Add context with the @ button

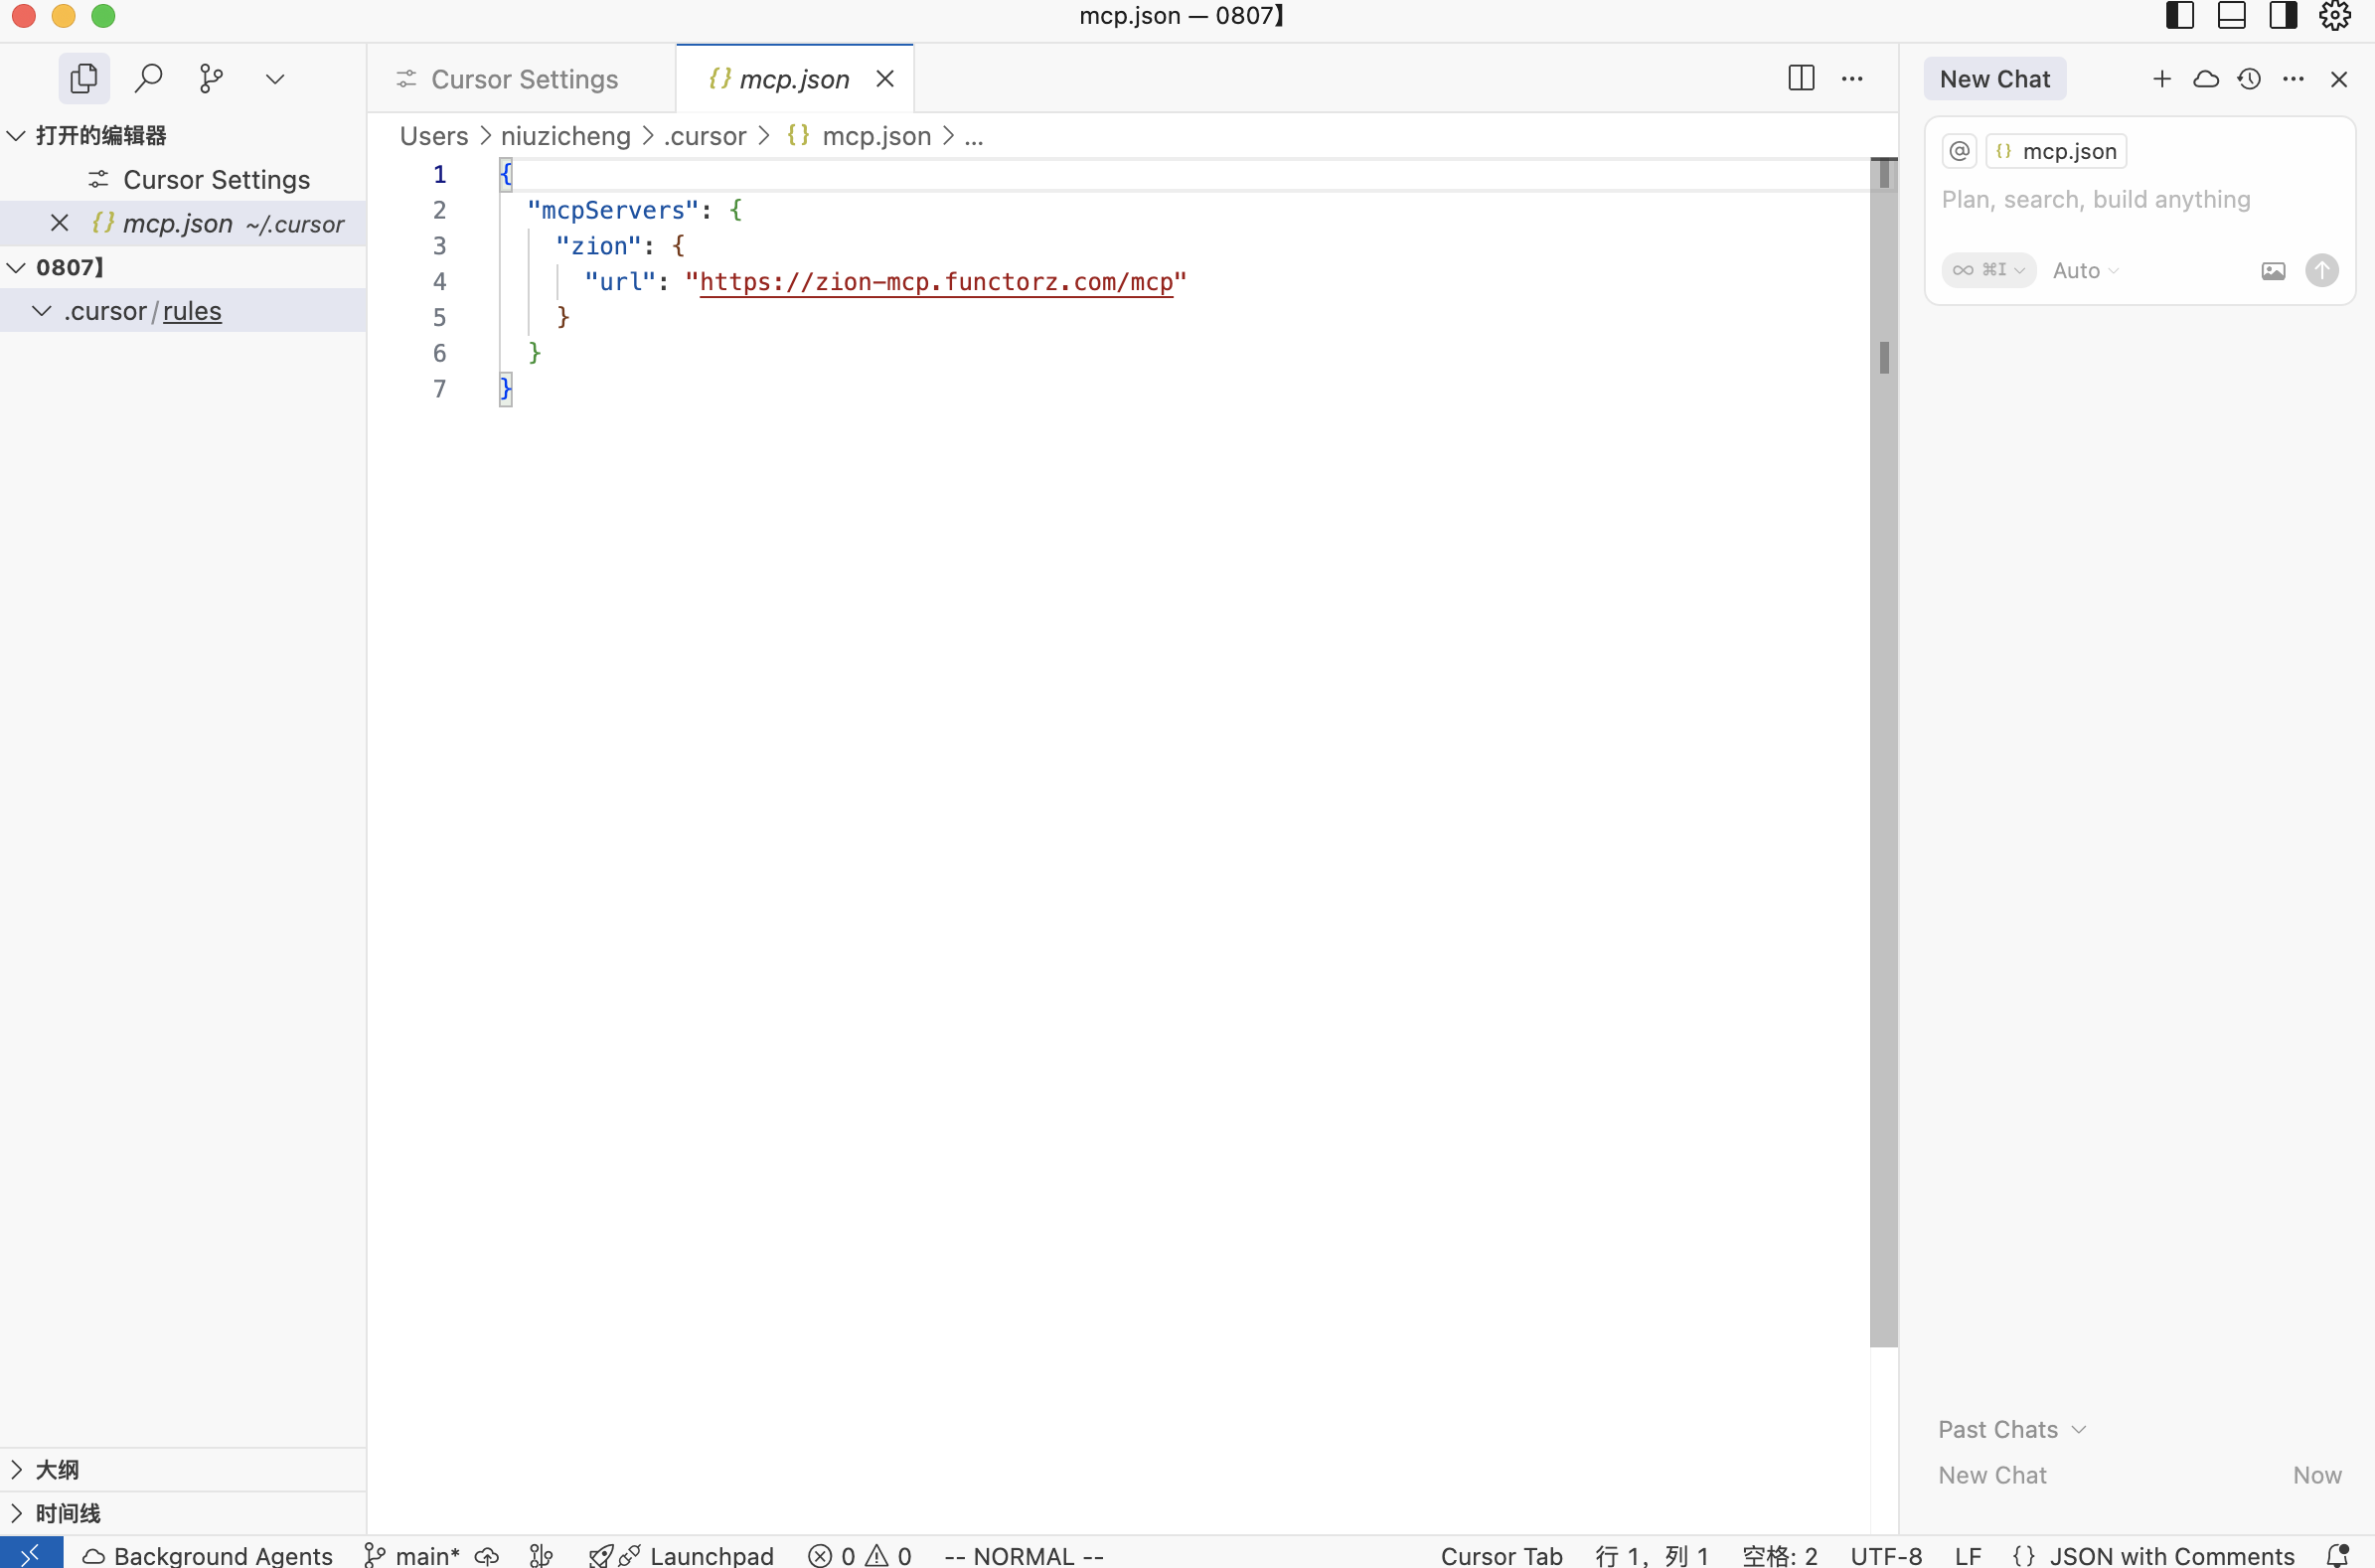coord(1960,151)
